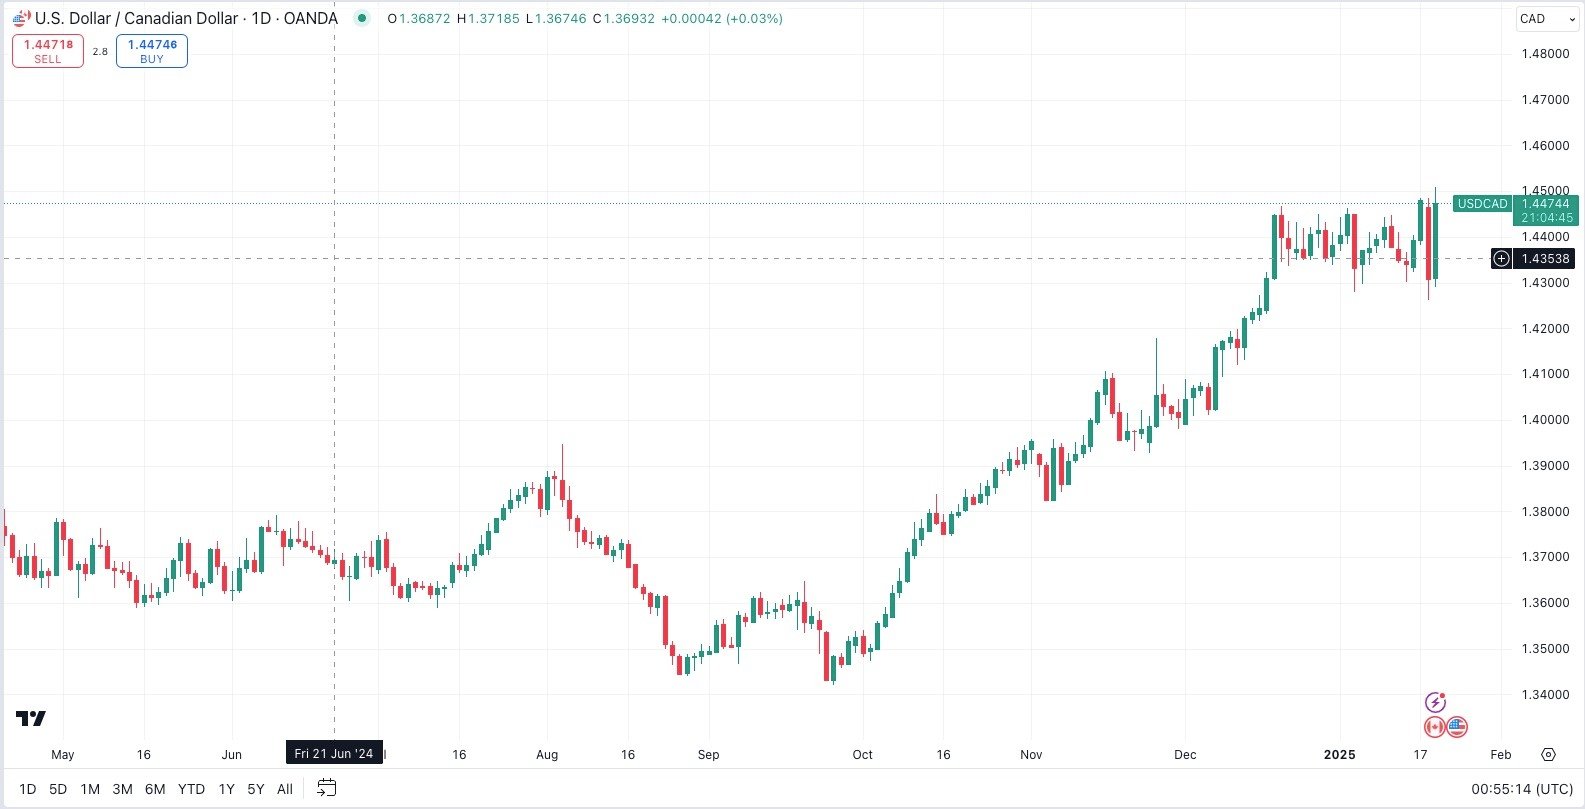Click the spread value 2.8

pyautogui.click(x=100, y=52)
